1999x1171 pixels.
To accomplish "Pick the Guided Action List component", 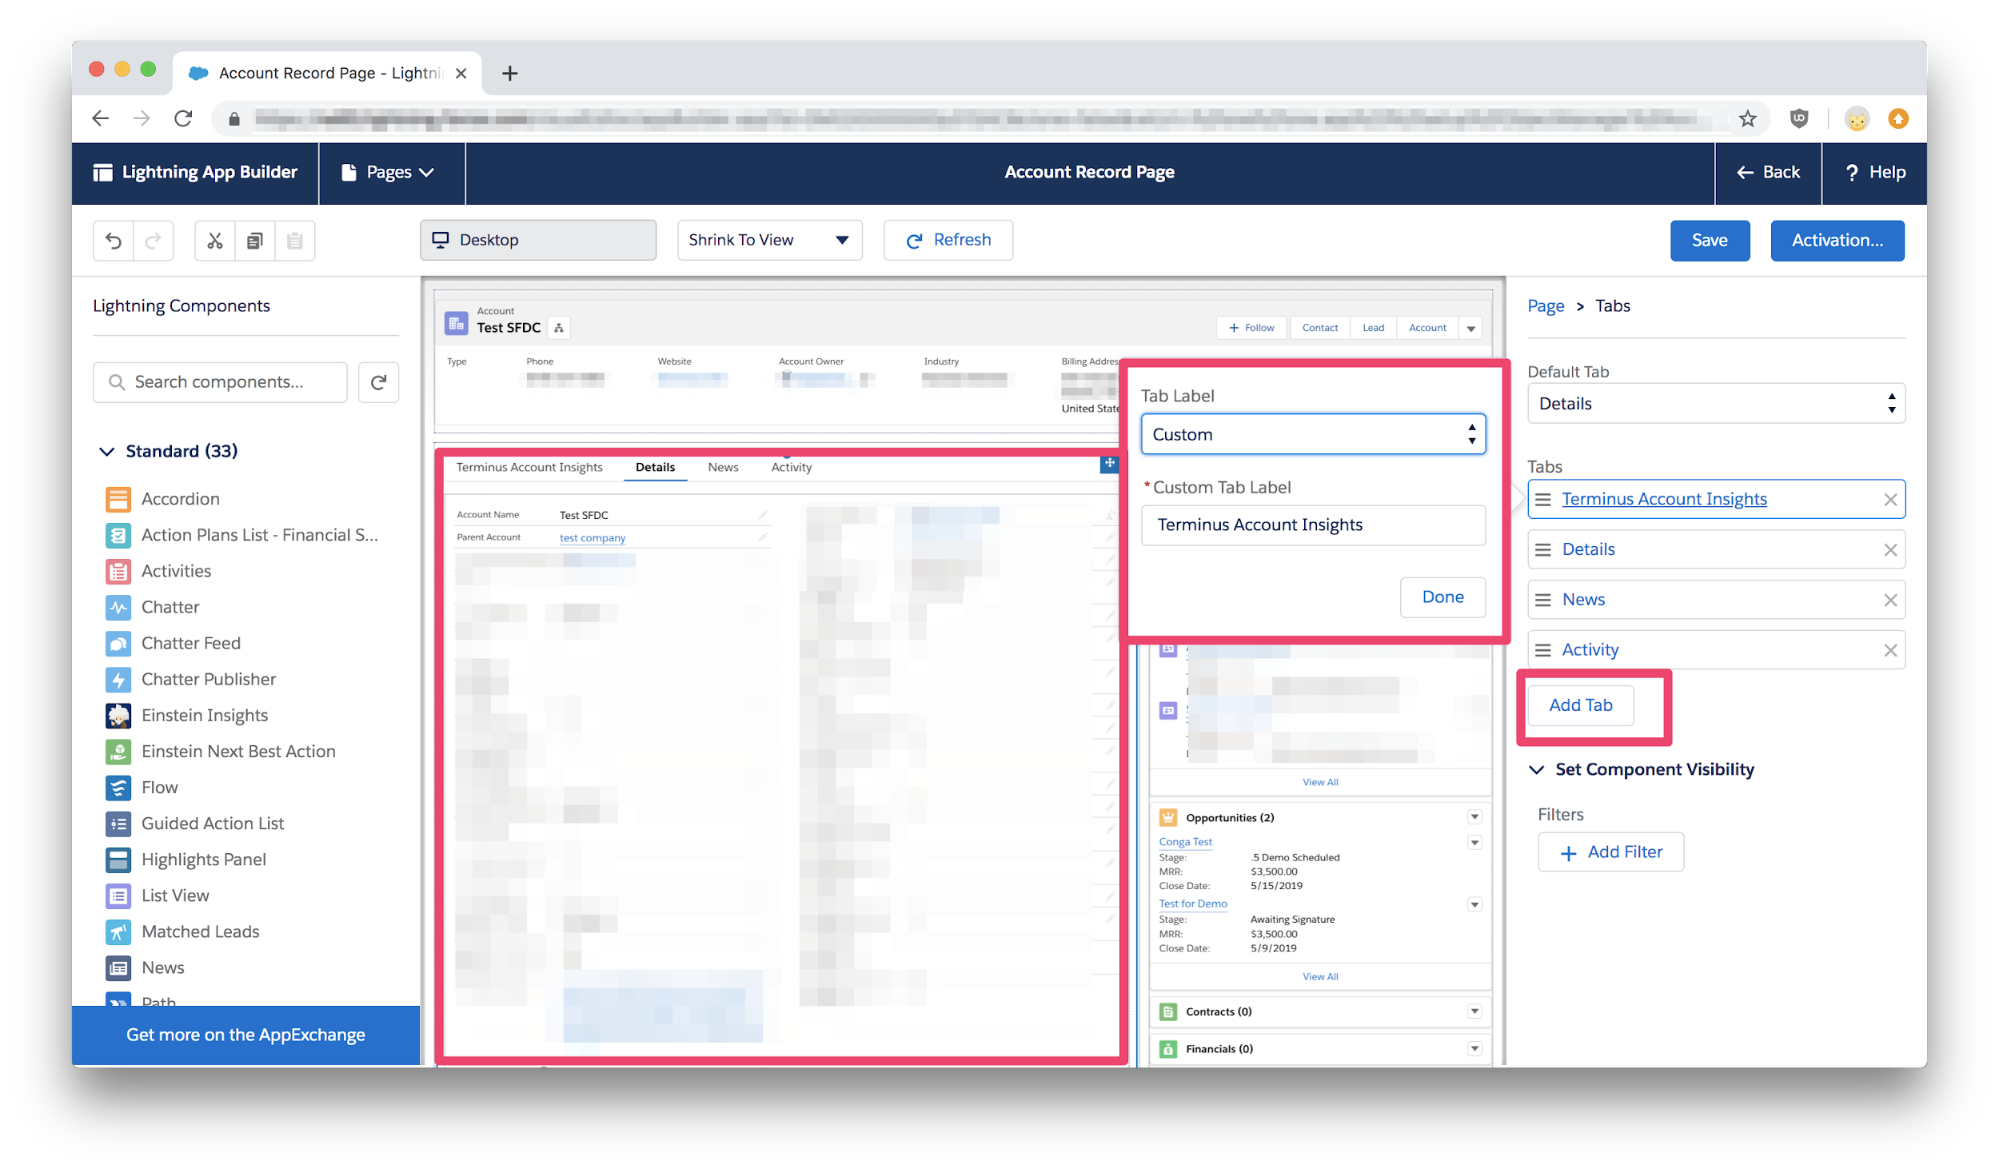I will tap(194, 823).
